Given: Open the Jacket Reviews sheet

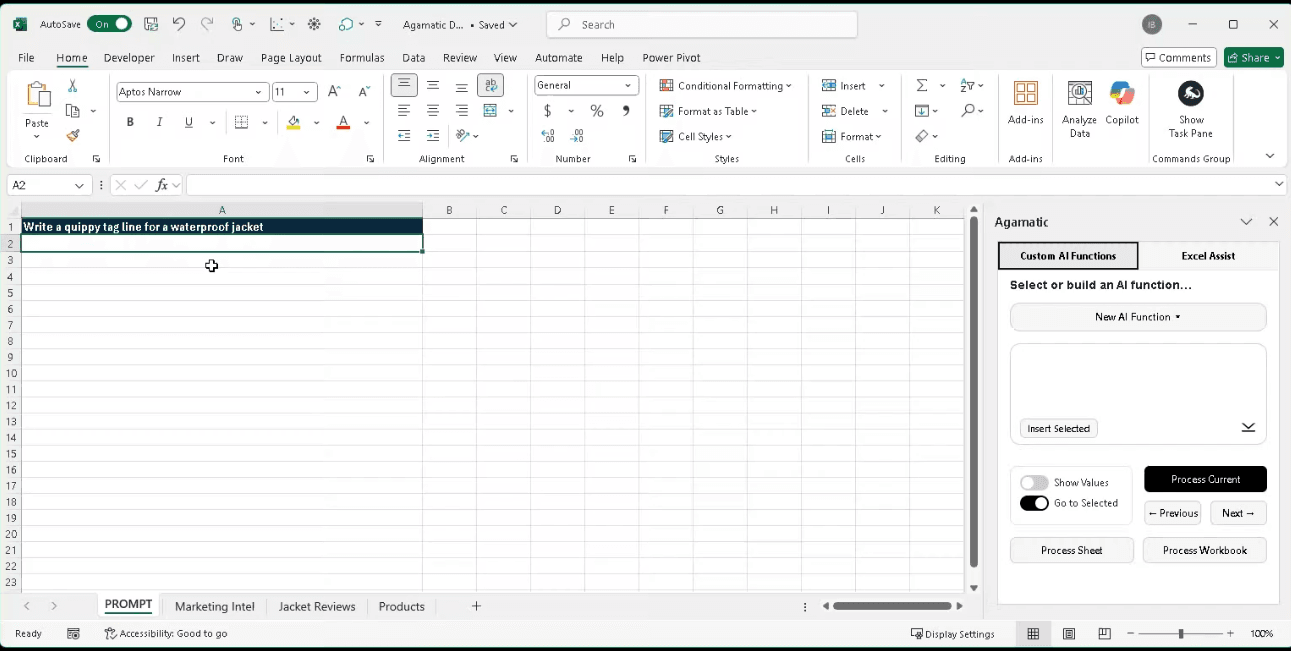Looking at the screenshot, I should pyautogui.click(x=317, y=606).
